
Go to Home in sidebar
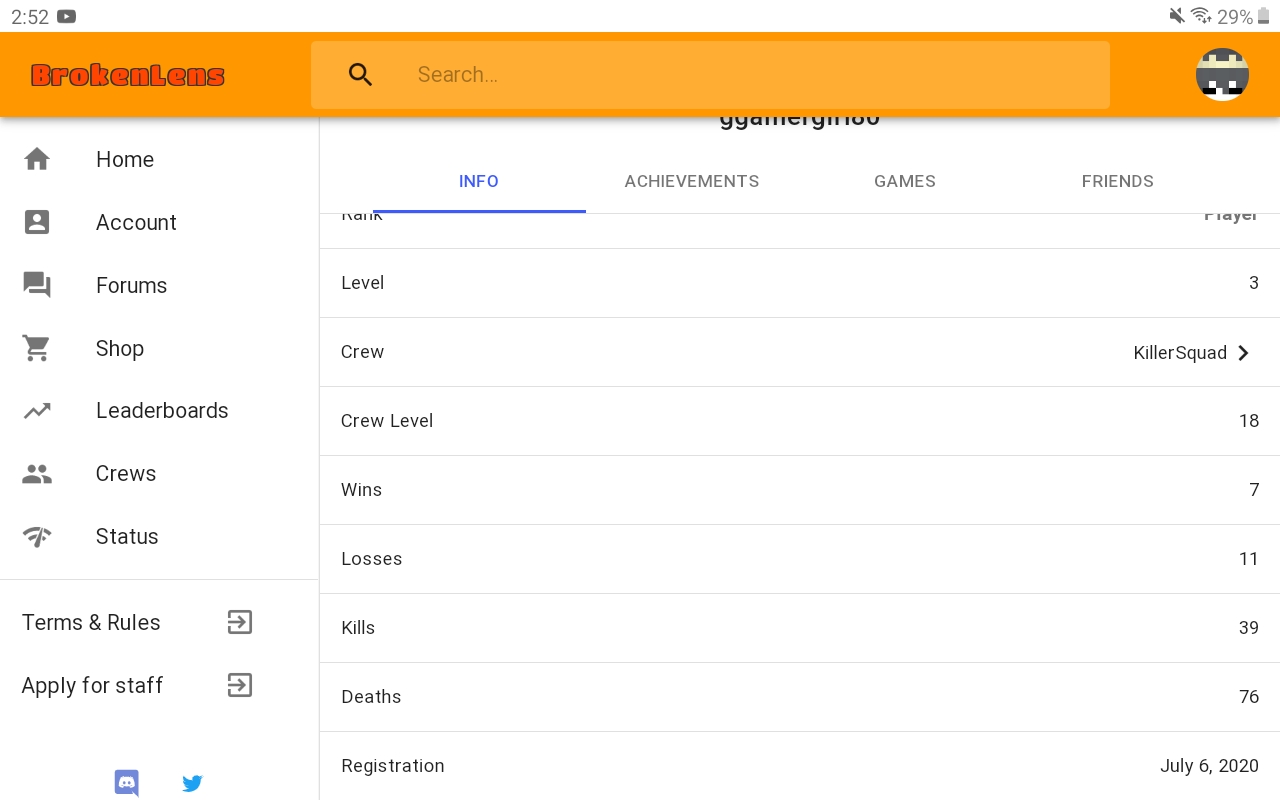125,159
